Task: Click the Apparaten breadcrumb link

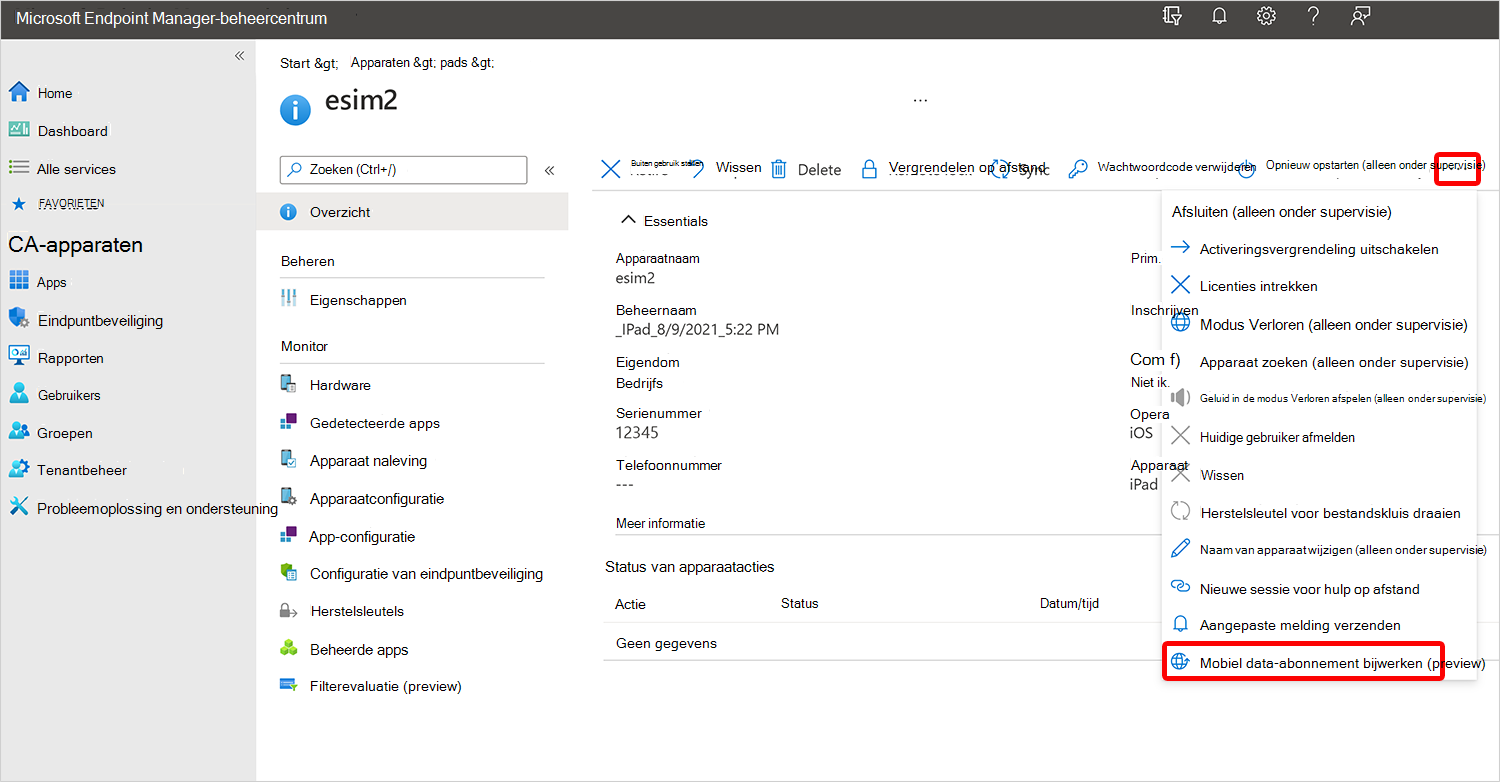Action: (379, 62)
